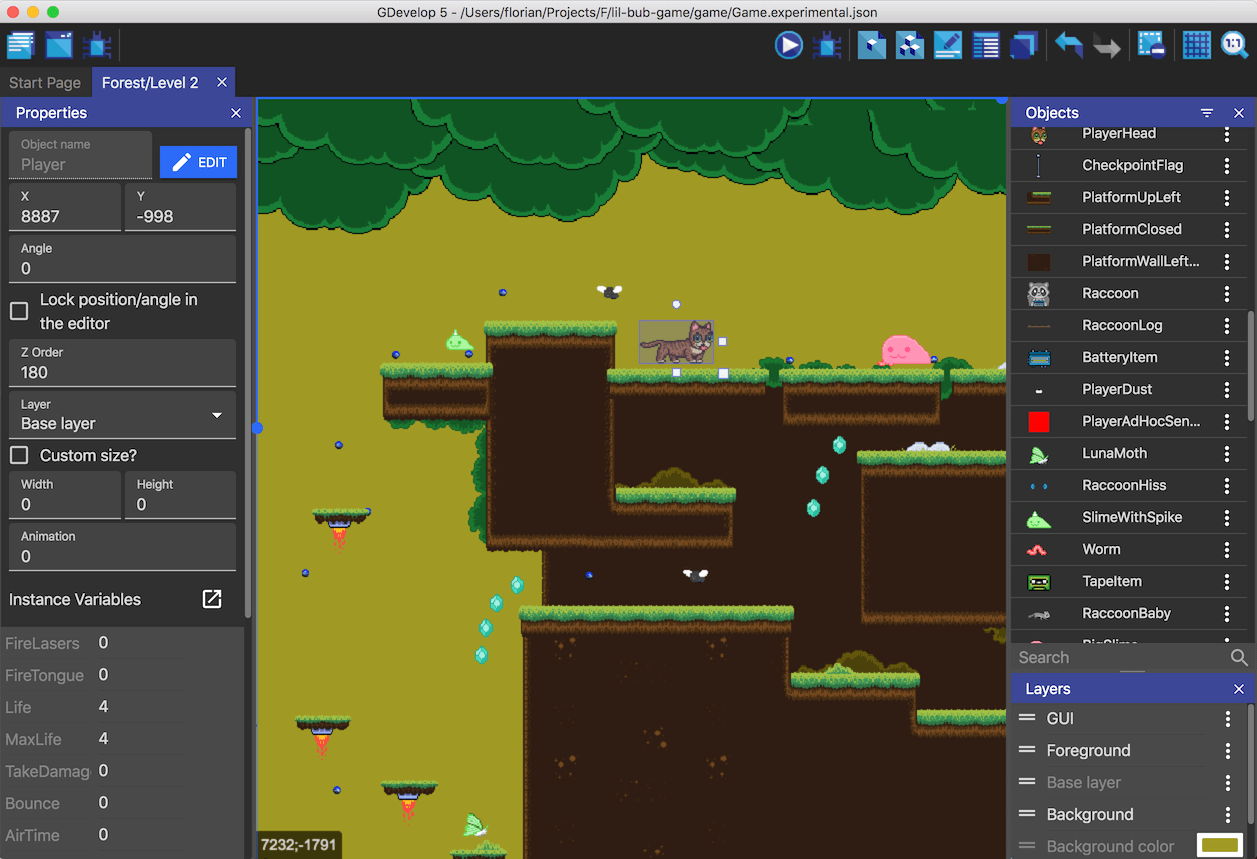Open options menu for the Raccoon object

tap(1227, 293)
